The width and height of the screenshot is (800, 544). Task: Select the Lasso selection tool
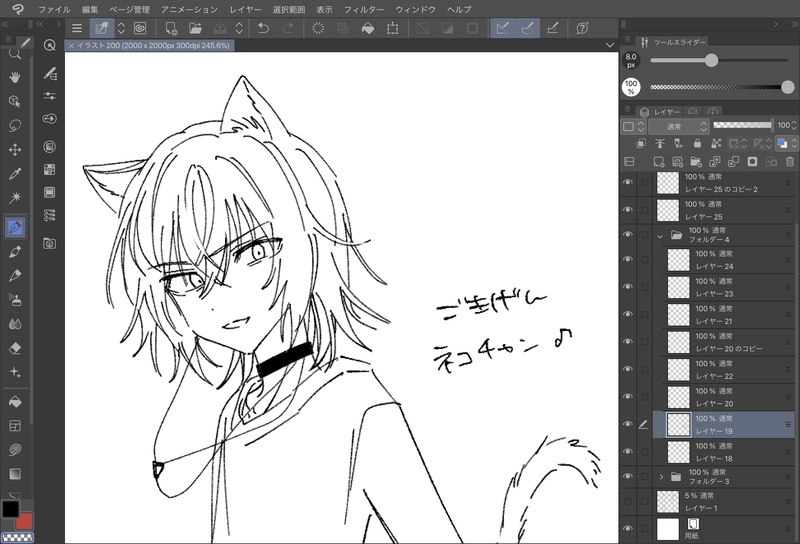click(15, 126)
